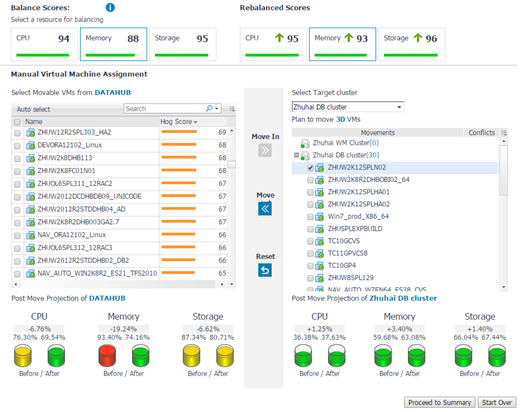520x412 pixels.
Task: Click the VM icon of NAV_ORA12102_Linux
Action: point(31,235)
